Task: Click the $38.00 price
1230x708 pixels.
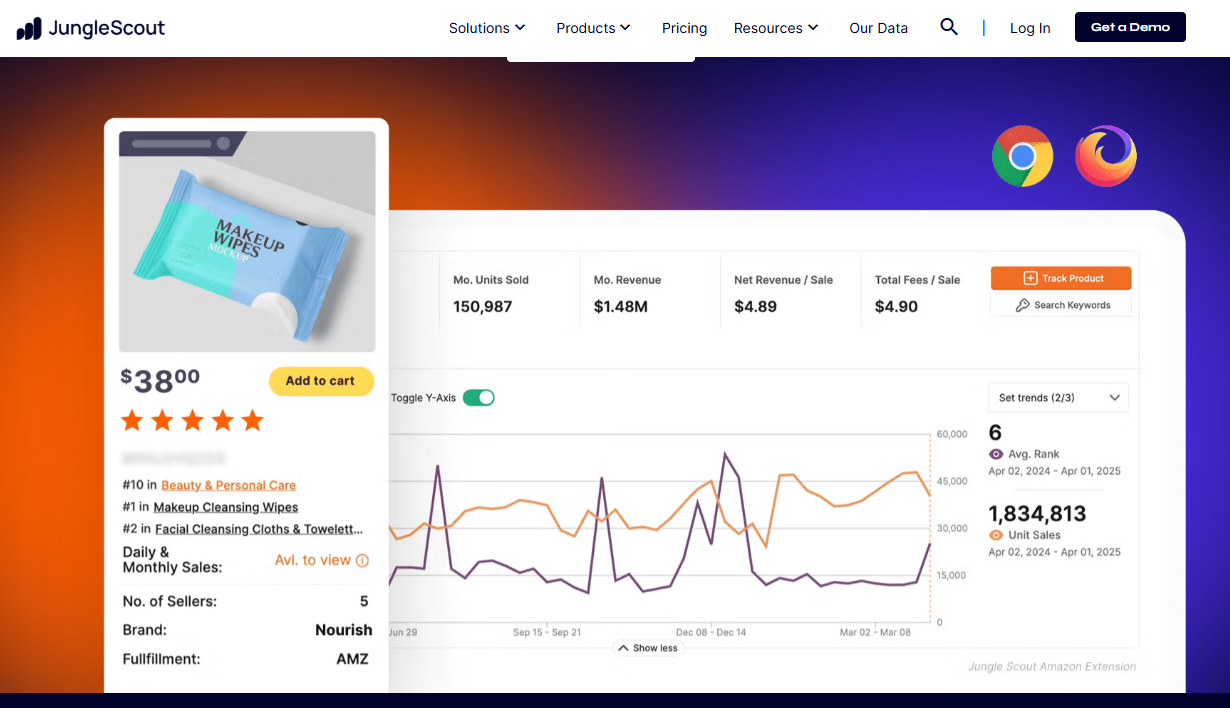Action: 160,380
